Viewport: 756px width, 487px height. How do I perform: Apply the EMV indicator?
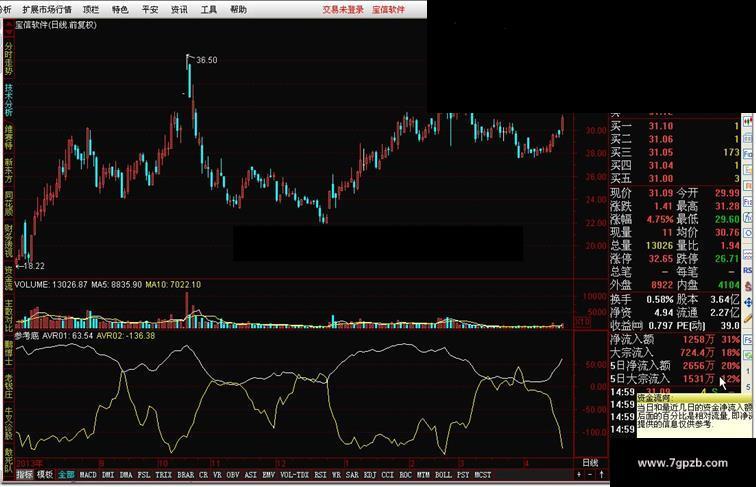[269, 475]
